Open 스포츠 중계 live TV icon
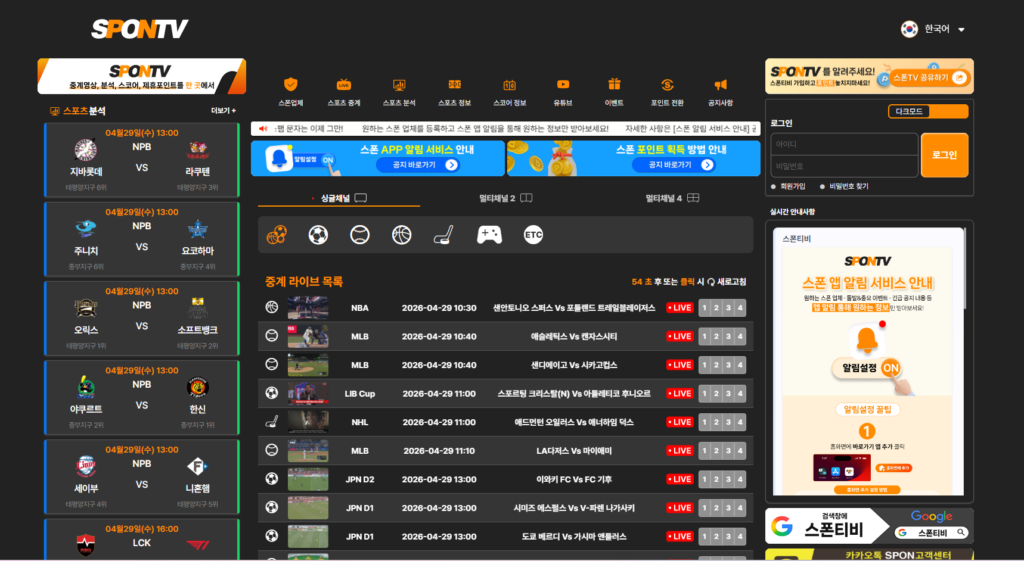Image resolution: width=1024 pixels, height=561 pixels. point(344,85)
